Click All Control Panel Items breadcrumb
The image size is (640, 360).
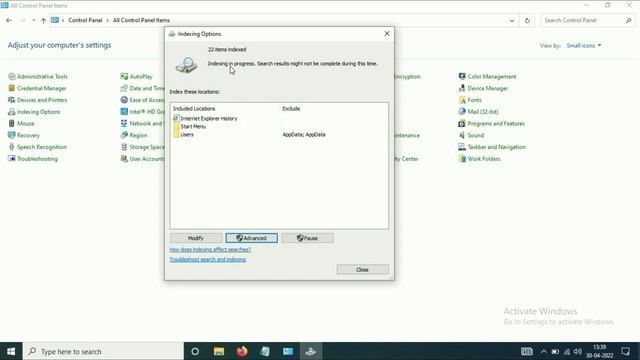[141, 20]
